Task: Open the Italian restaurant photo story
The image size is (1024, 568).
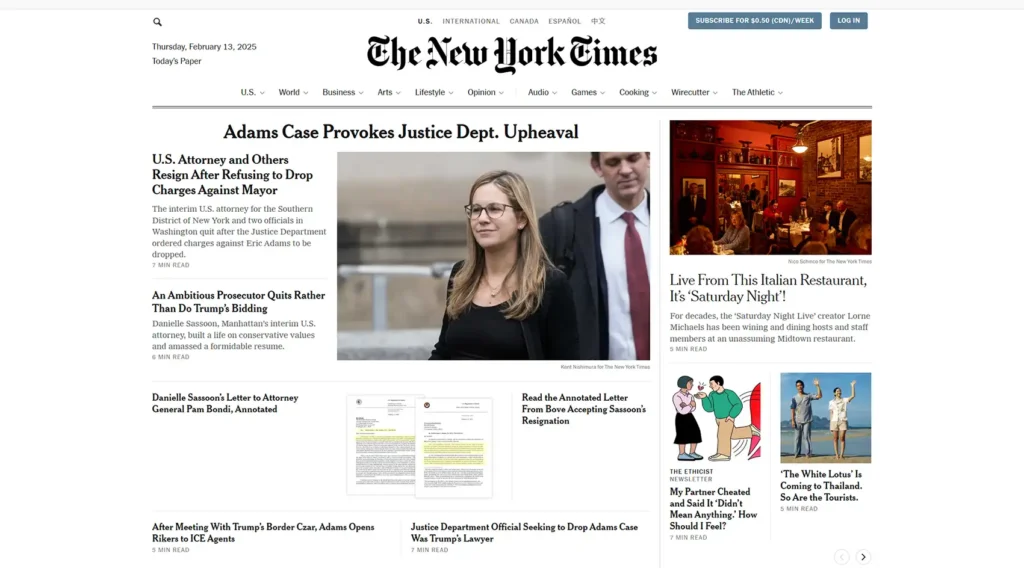Action: coord(770,187)
